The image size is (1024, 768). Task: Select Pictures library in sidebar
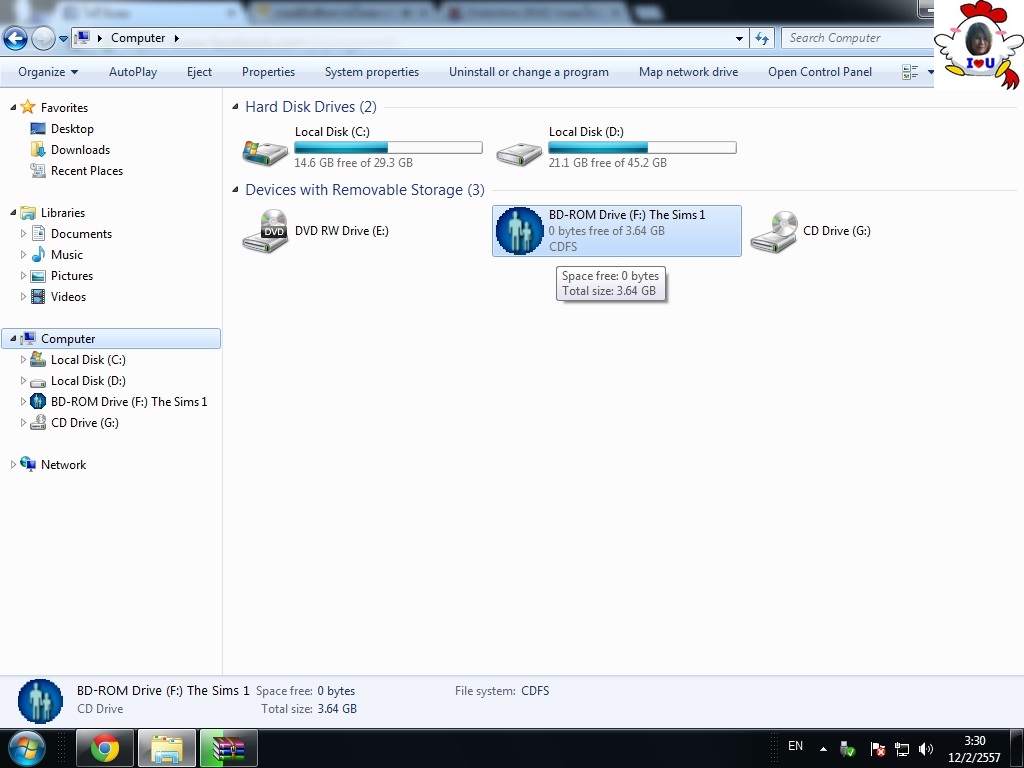72,276
